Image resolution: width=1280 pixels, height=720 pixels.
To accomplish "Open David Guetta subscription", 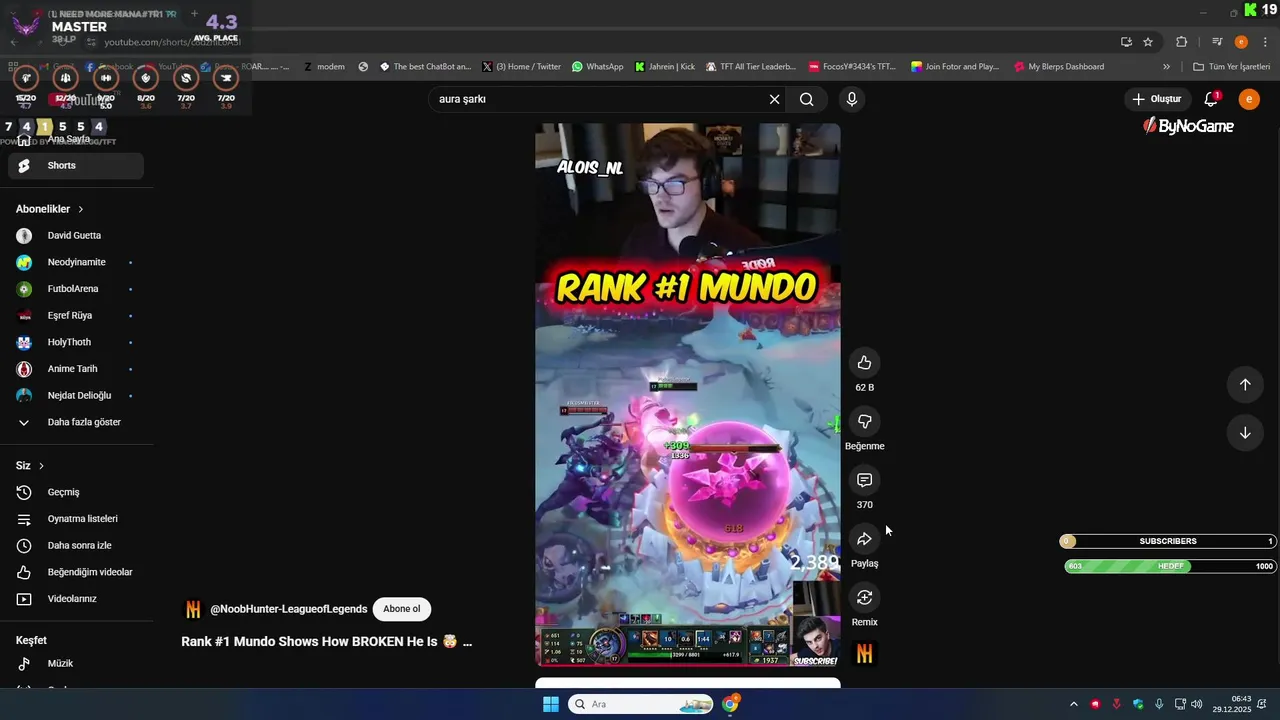I will (76, 236).
